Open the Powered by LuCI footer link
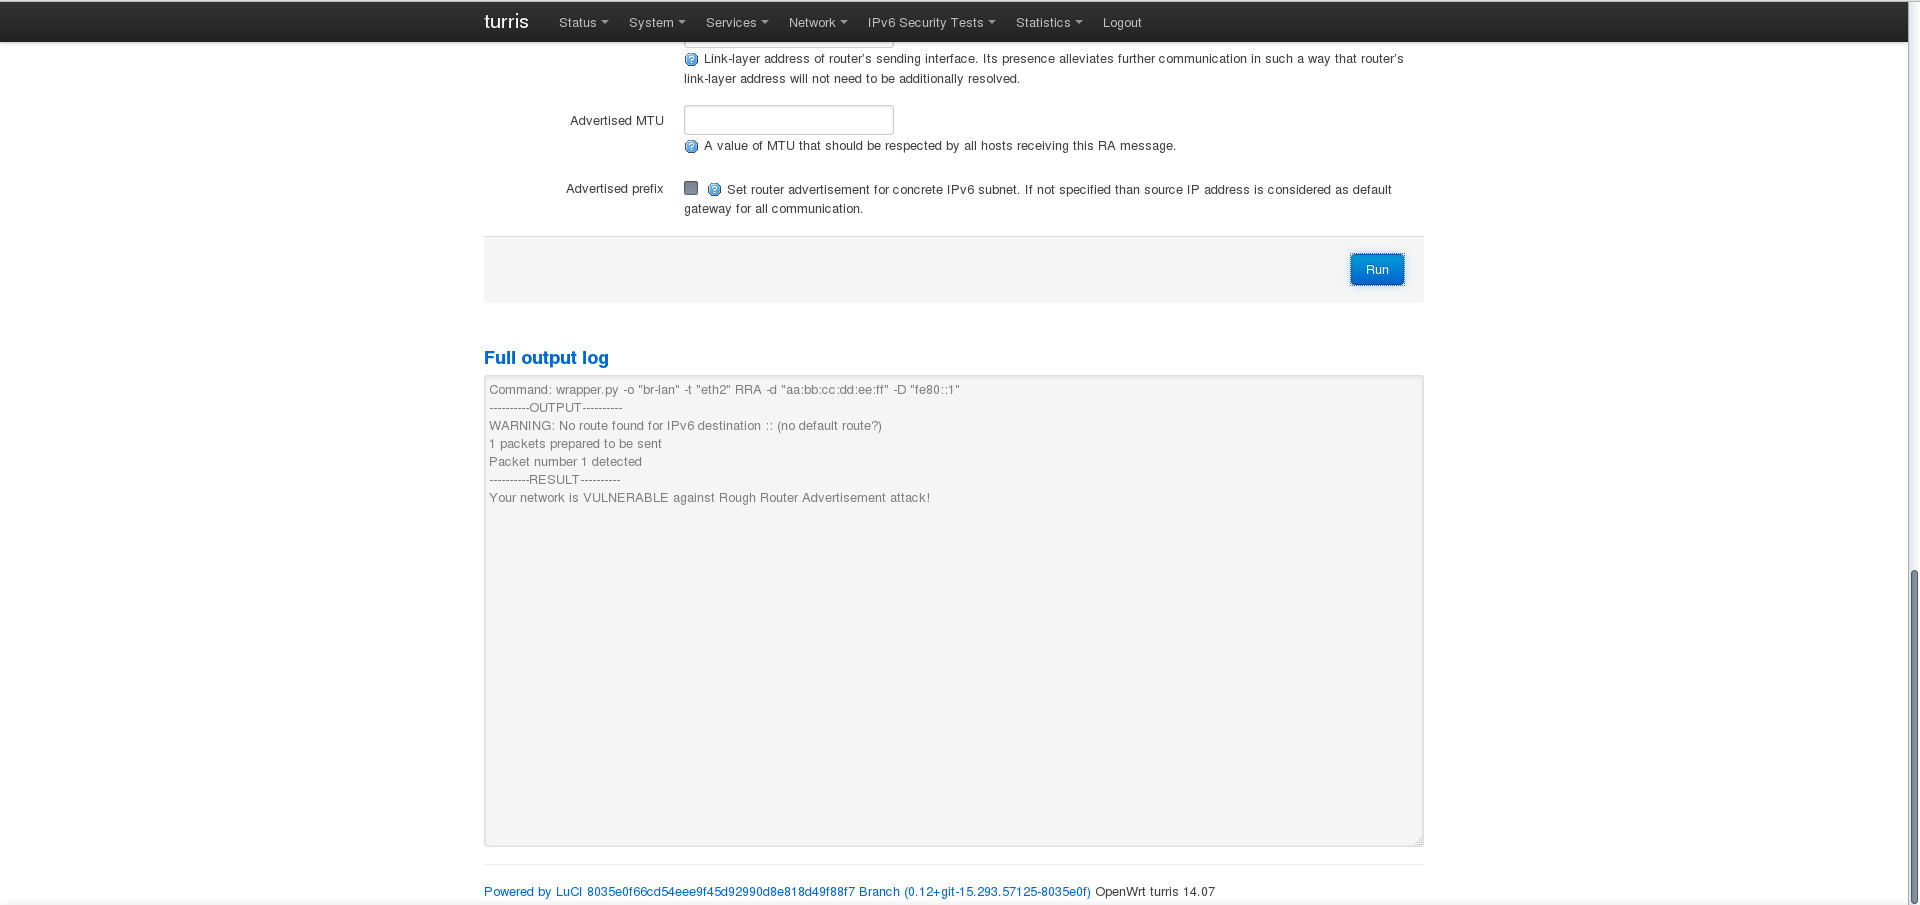1920x905 pixels. click(786, 892)
